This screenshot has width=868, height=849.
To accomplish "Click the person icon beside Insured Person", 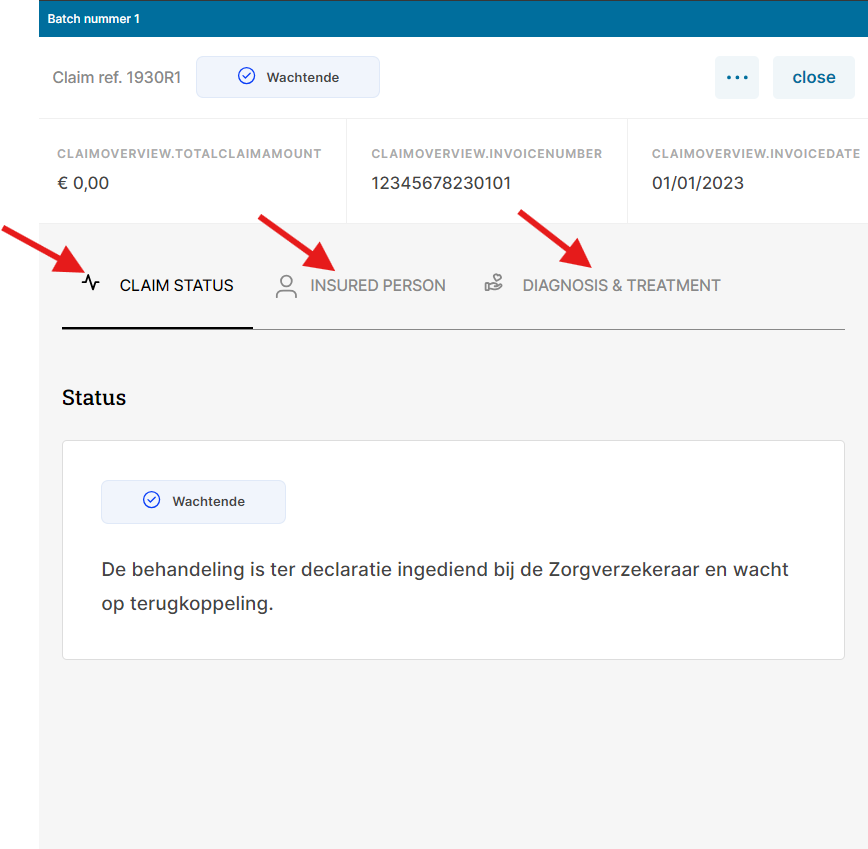I will (x=286, y=286).
